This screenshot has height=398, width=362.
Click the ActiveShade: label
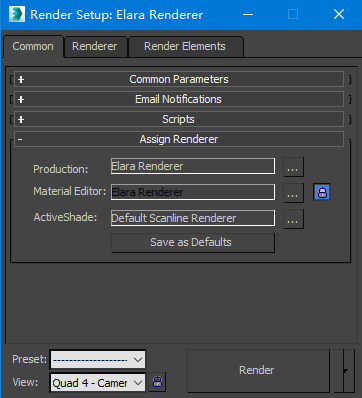pos(65,217)
